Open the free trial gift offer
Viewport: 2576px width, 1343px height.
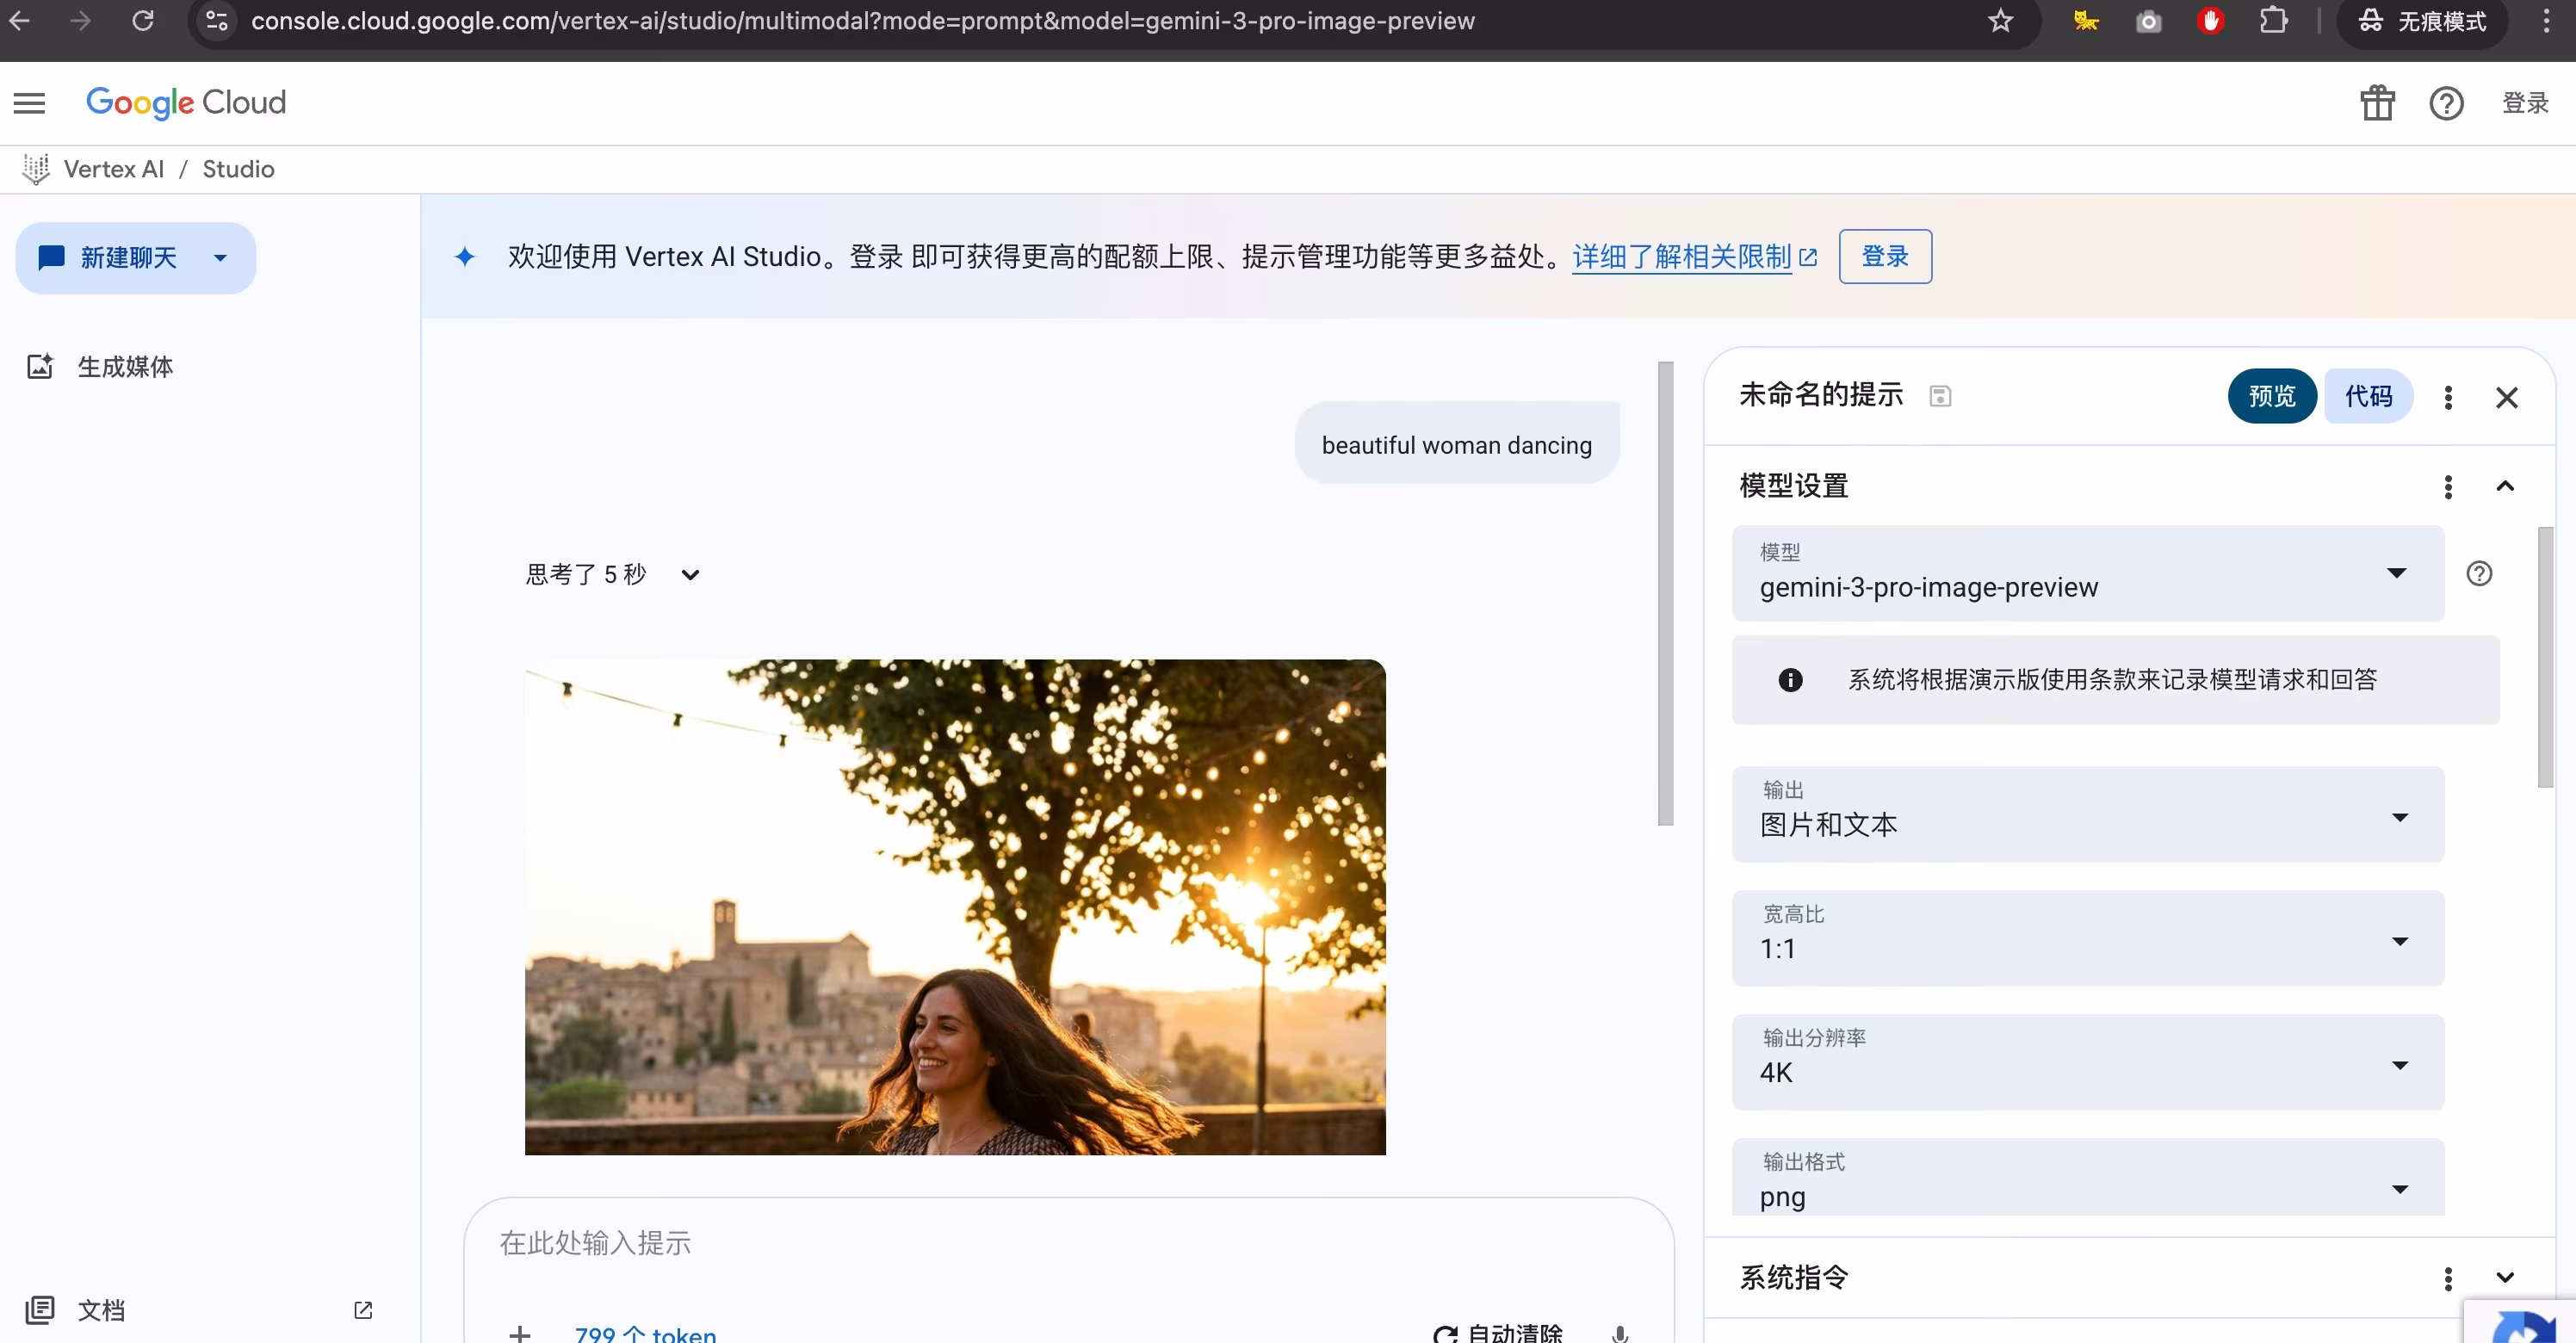(x=2378, y=102)
